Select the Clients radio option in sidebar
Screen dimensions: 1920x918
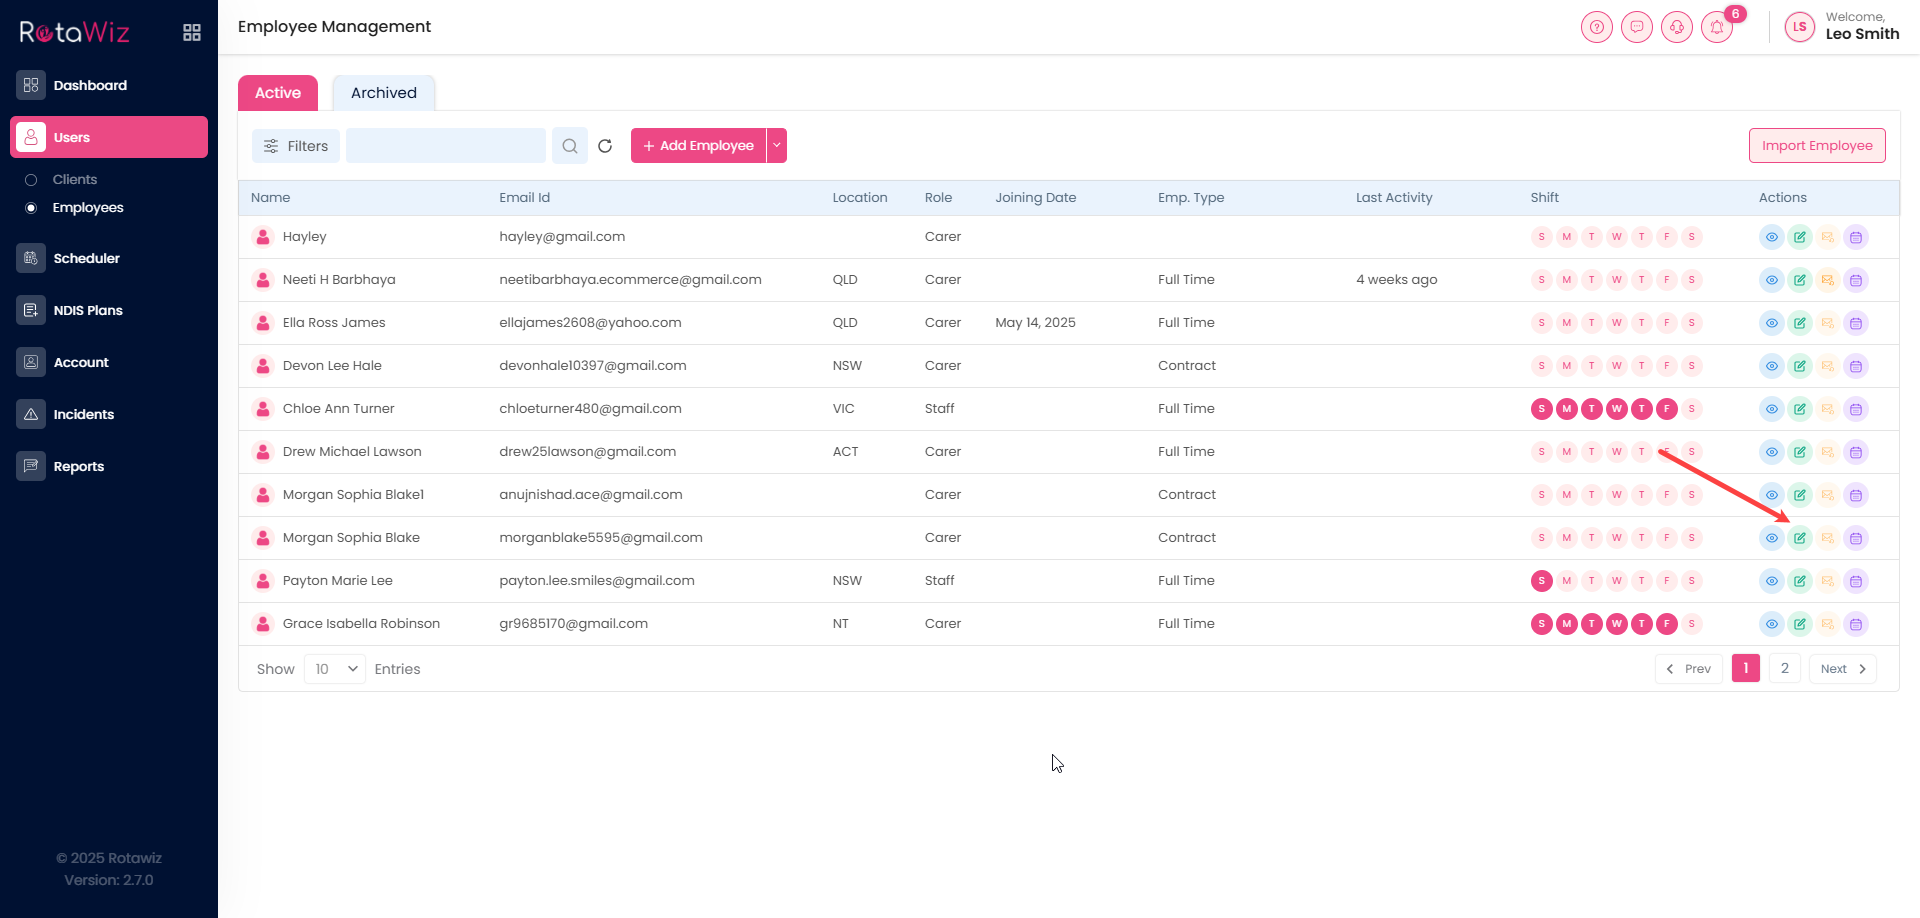pyautogui.click(x=31, y=180)
